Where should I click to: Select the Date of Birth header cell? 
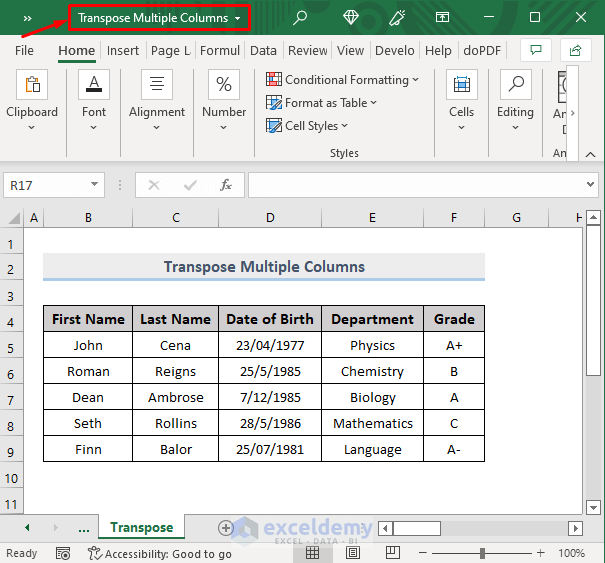(270, 319)
